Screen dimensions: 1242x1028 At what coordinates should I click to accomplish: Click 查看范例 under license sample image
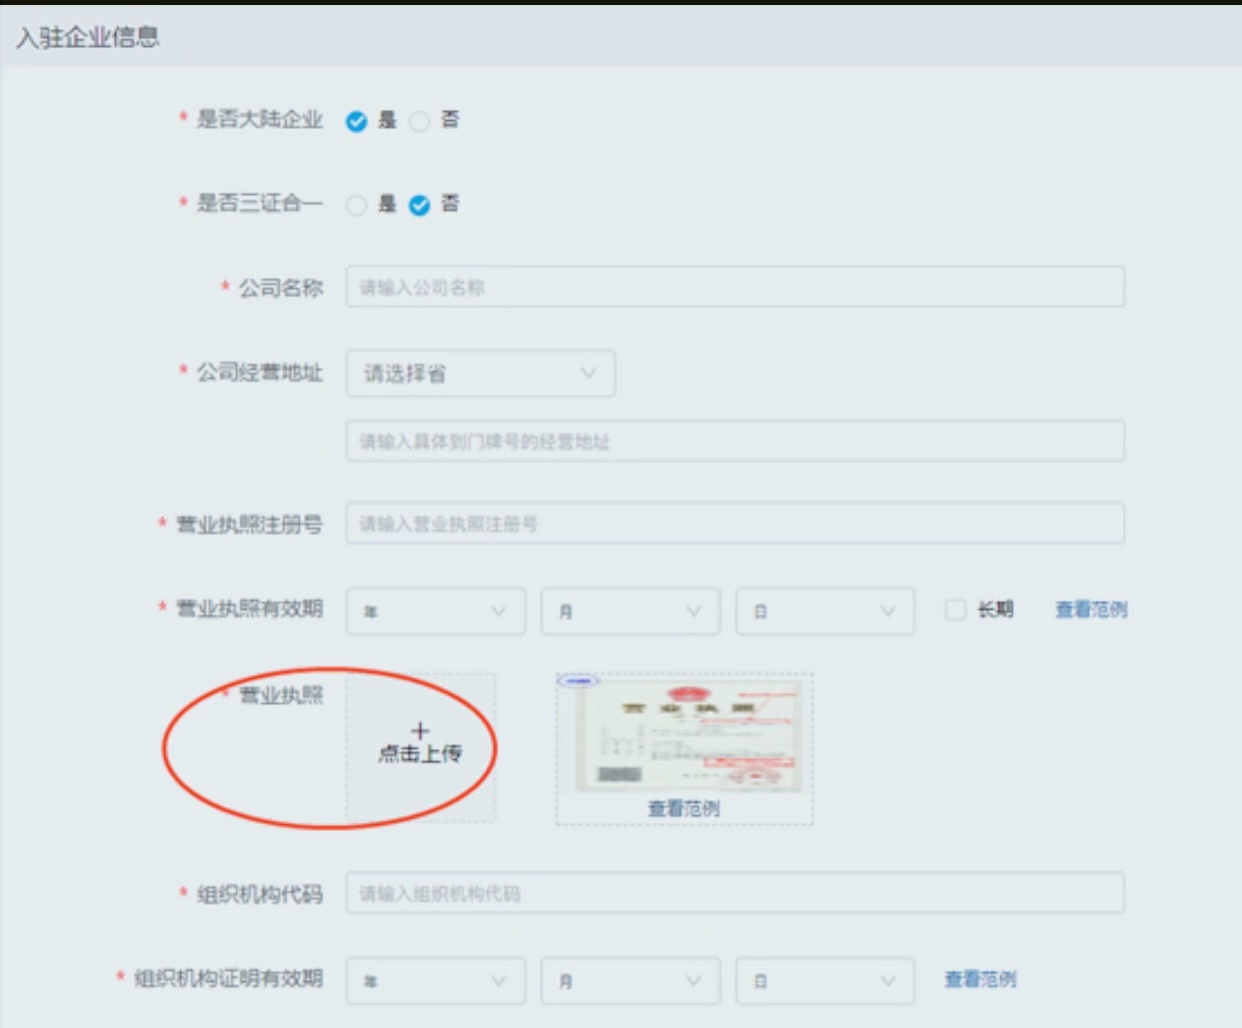coord(684,808)
